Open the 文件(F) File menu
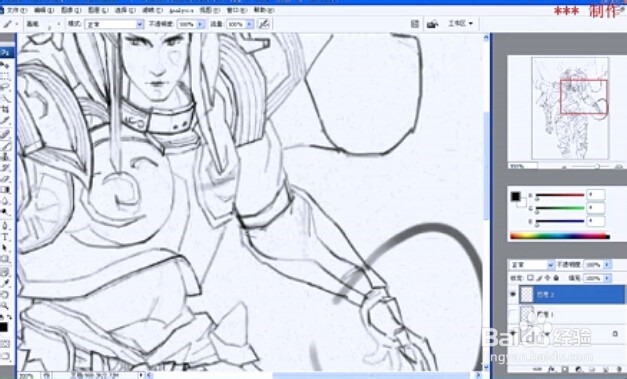This screenshot has height=379, width=627. pyautogui.click(x=17, y=10)
